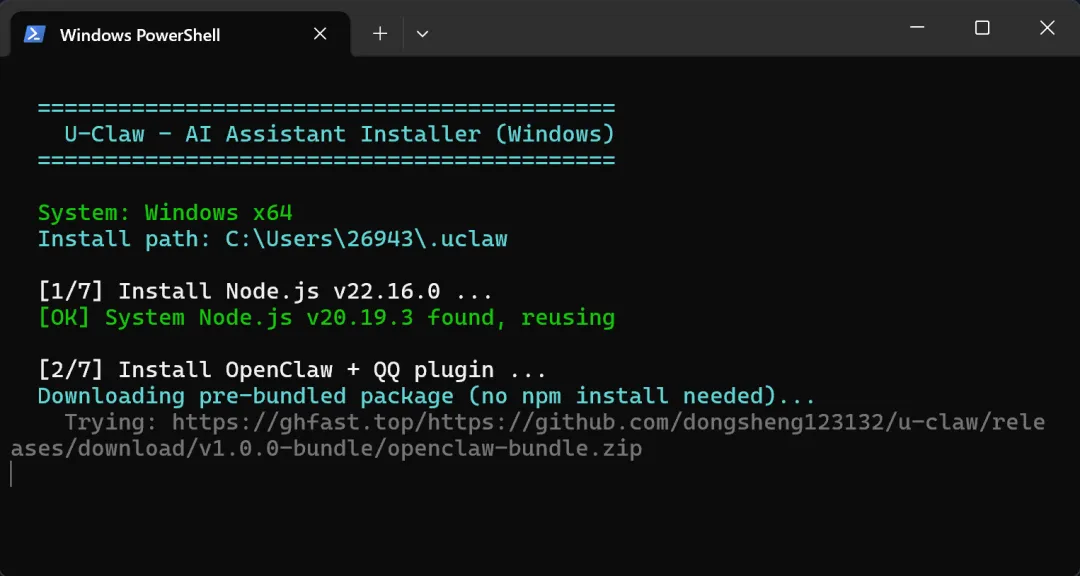Screen dimensions: 1080x576
Task: Close the Windows PowerShell tab
Action: (320, 34)
